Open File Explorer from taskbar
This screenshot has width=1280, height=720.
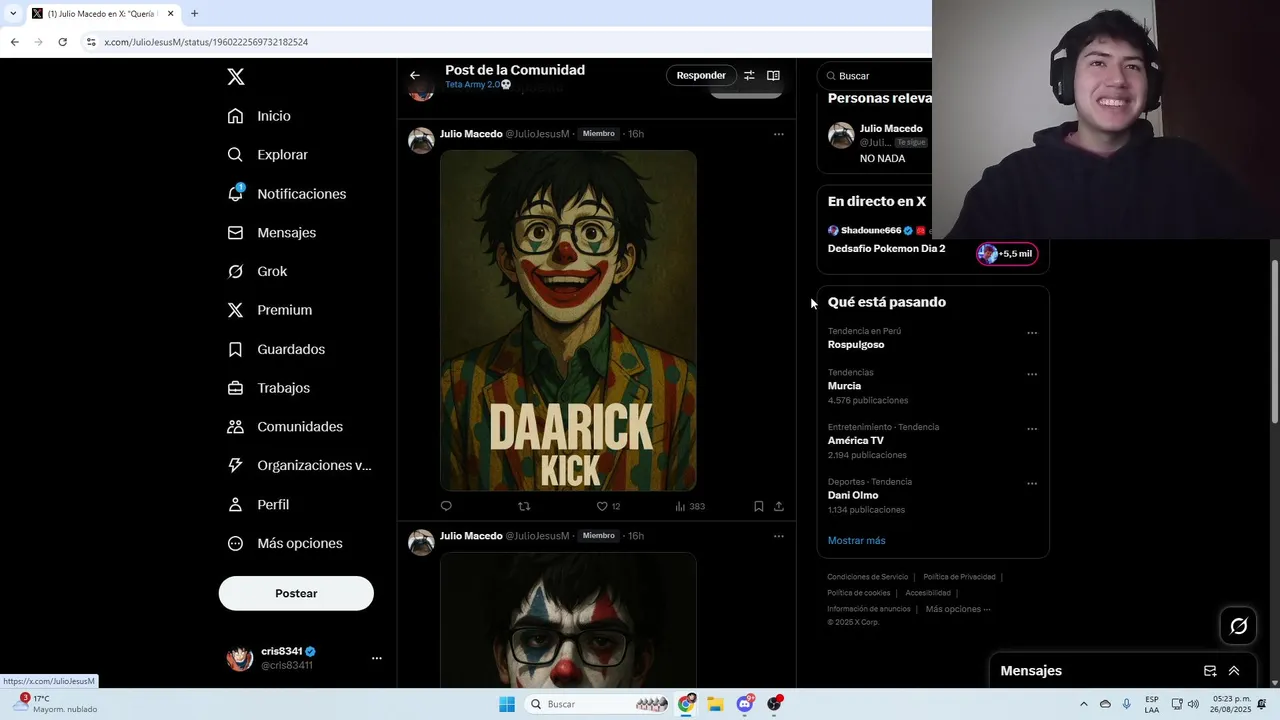coord(715,704)
